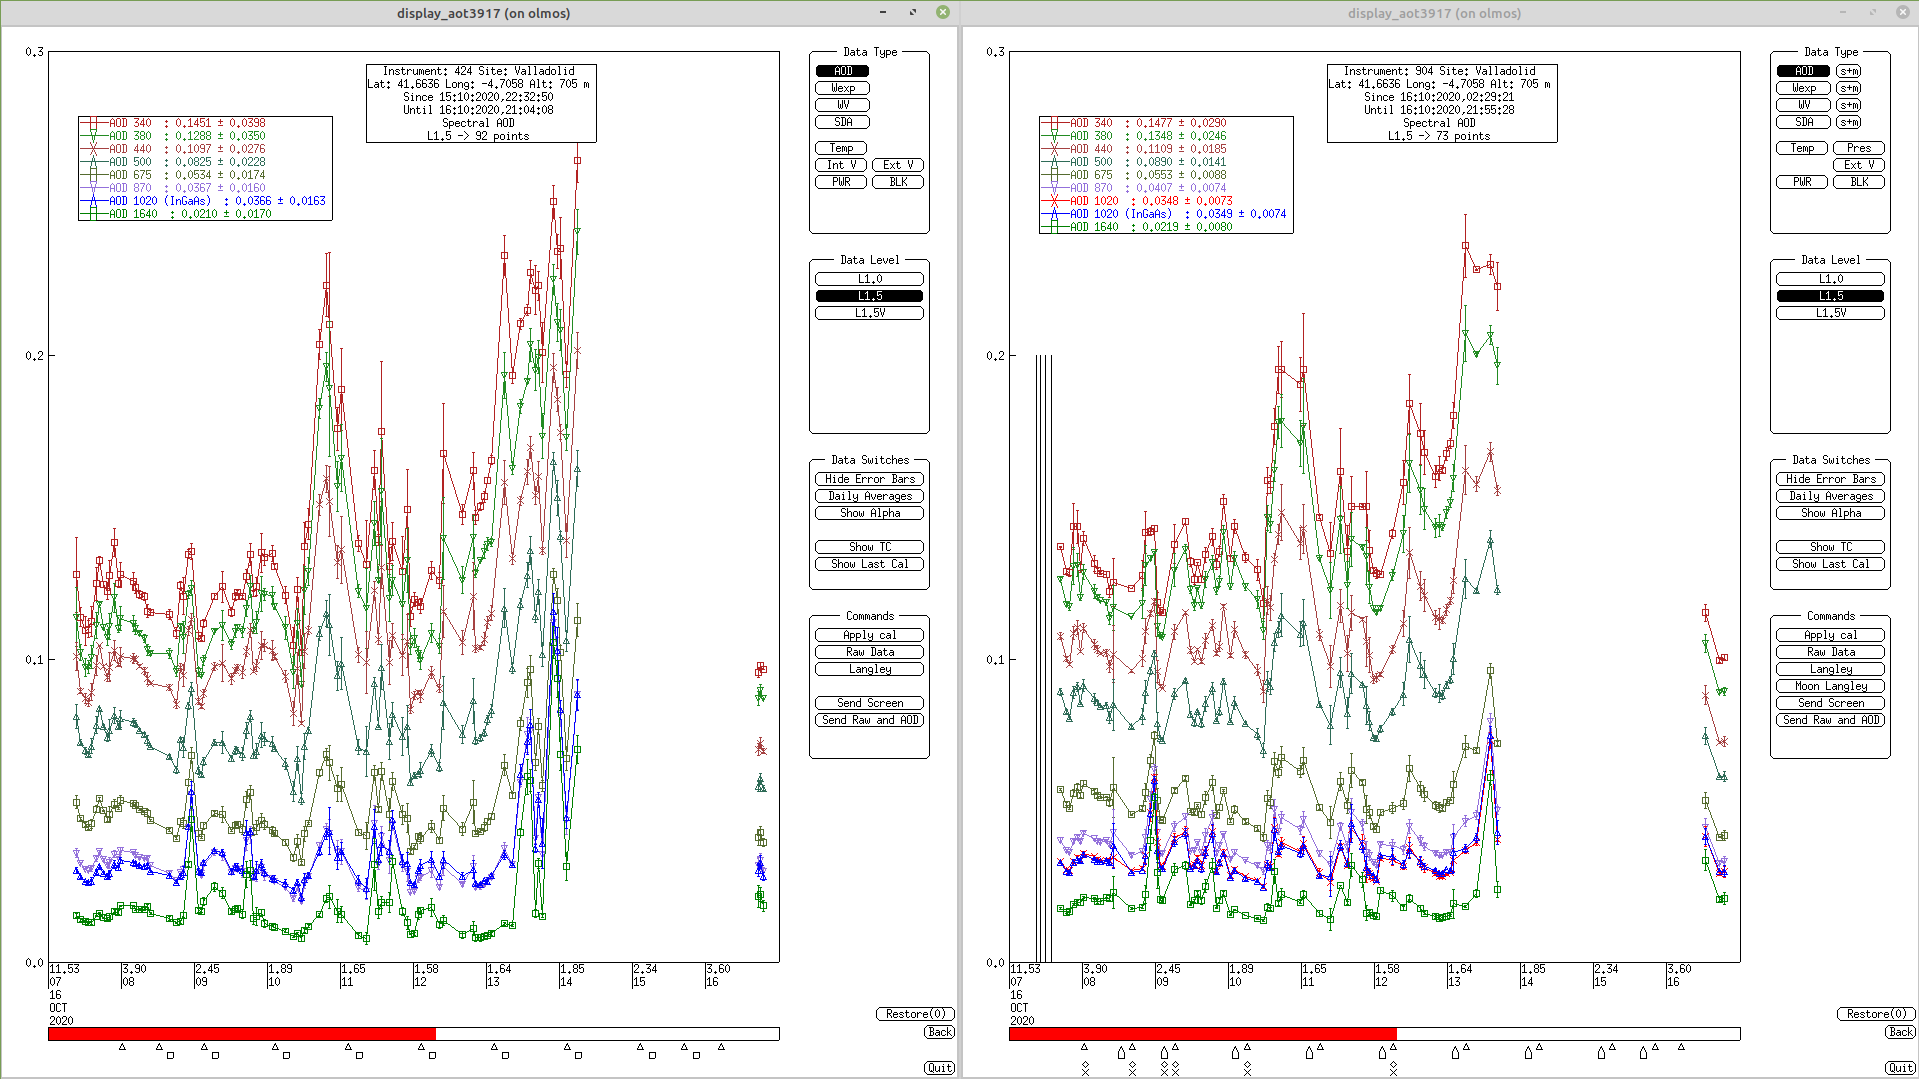Switch to L1.5 level in Instrument 424 window
1919x1079 pixels.
tap(869, 296)
